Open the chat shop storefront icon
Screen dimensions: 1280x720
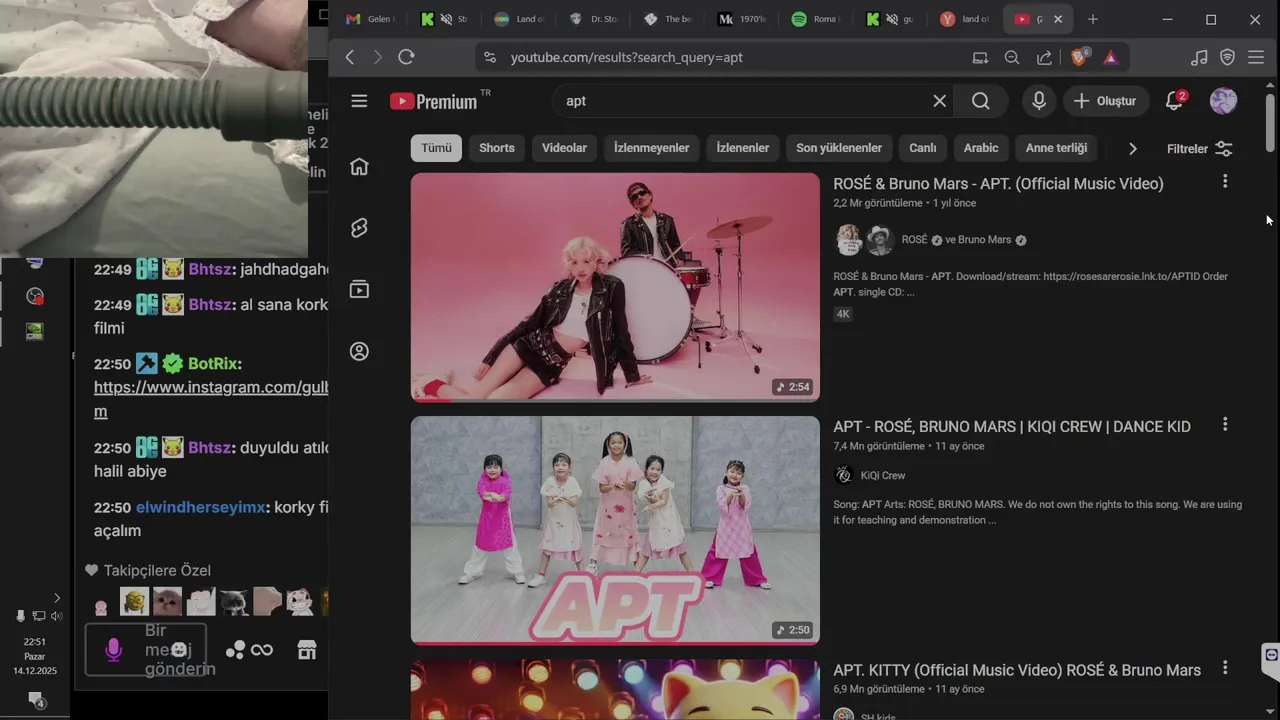[x=307, y=650]
